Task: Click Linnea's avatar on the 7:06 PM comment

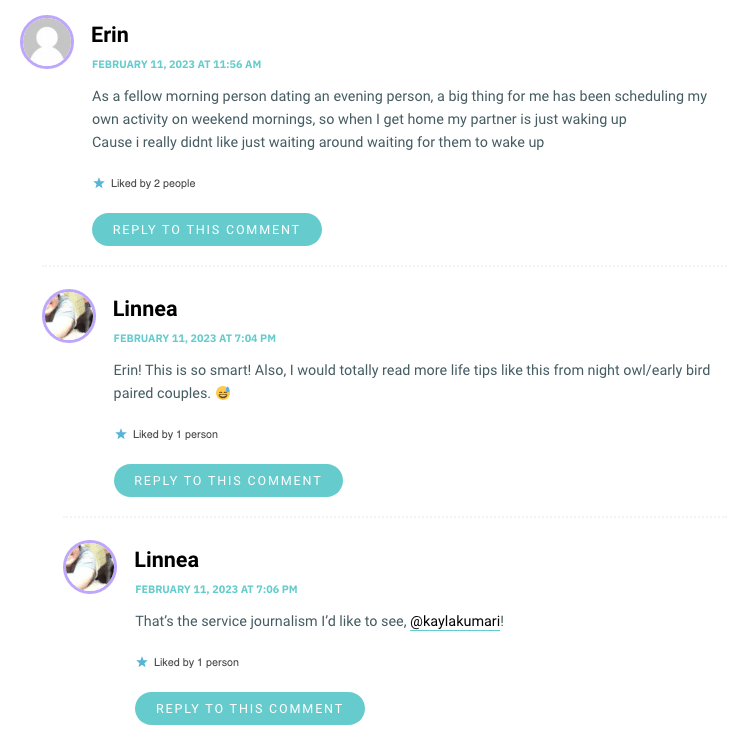Action: tap(90, 567)
